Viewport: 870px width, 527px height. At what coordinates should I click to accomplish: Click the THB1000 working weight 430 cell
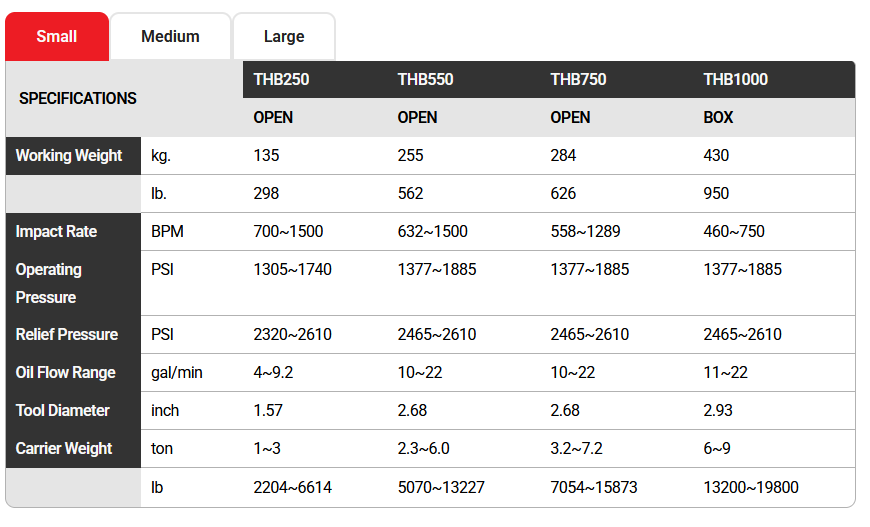point(716,156)
